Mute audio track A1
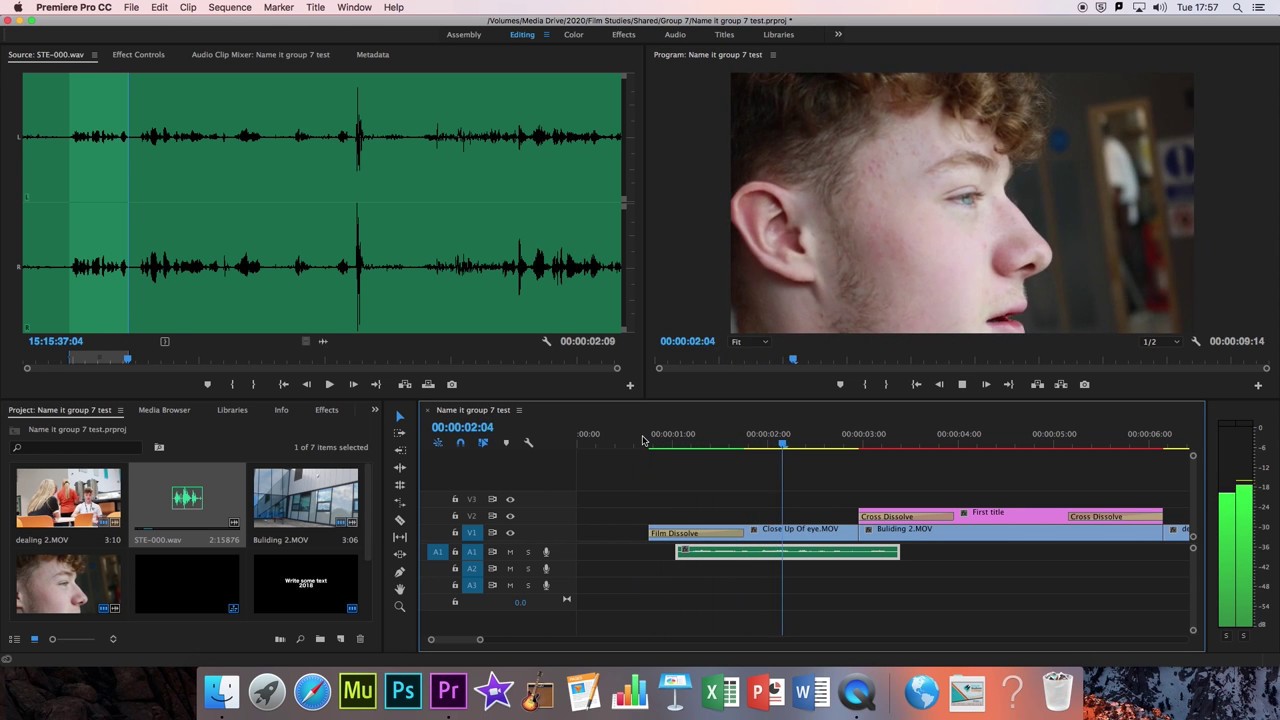1280x720 pixels. 510,552
